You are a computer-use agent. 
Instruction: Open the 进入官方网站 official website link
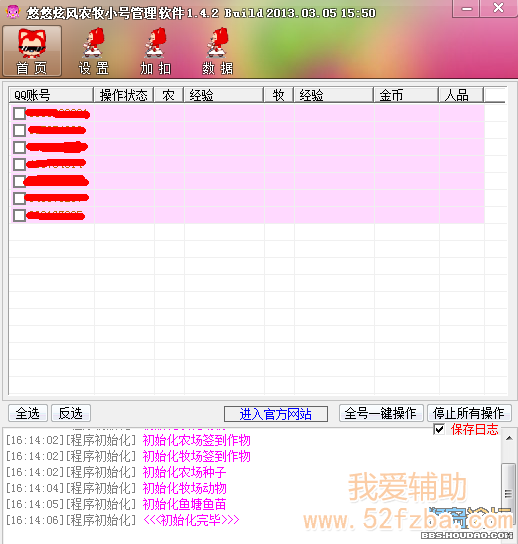pyautogui.click(x=276, y=414)
